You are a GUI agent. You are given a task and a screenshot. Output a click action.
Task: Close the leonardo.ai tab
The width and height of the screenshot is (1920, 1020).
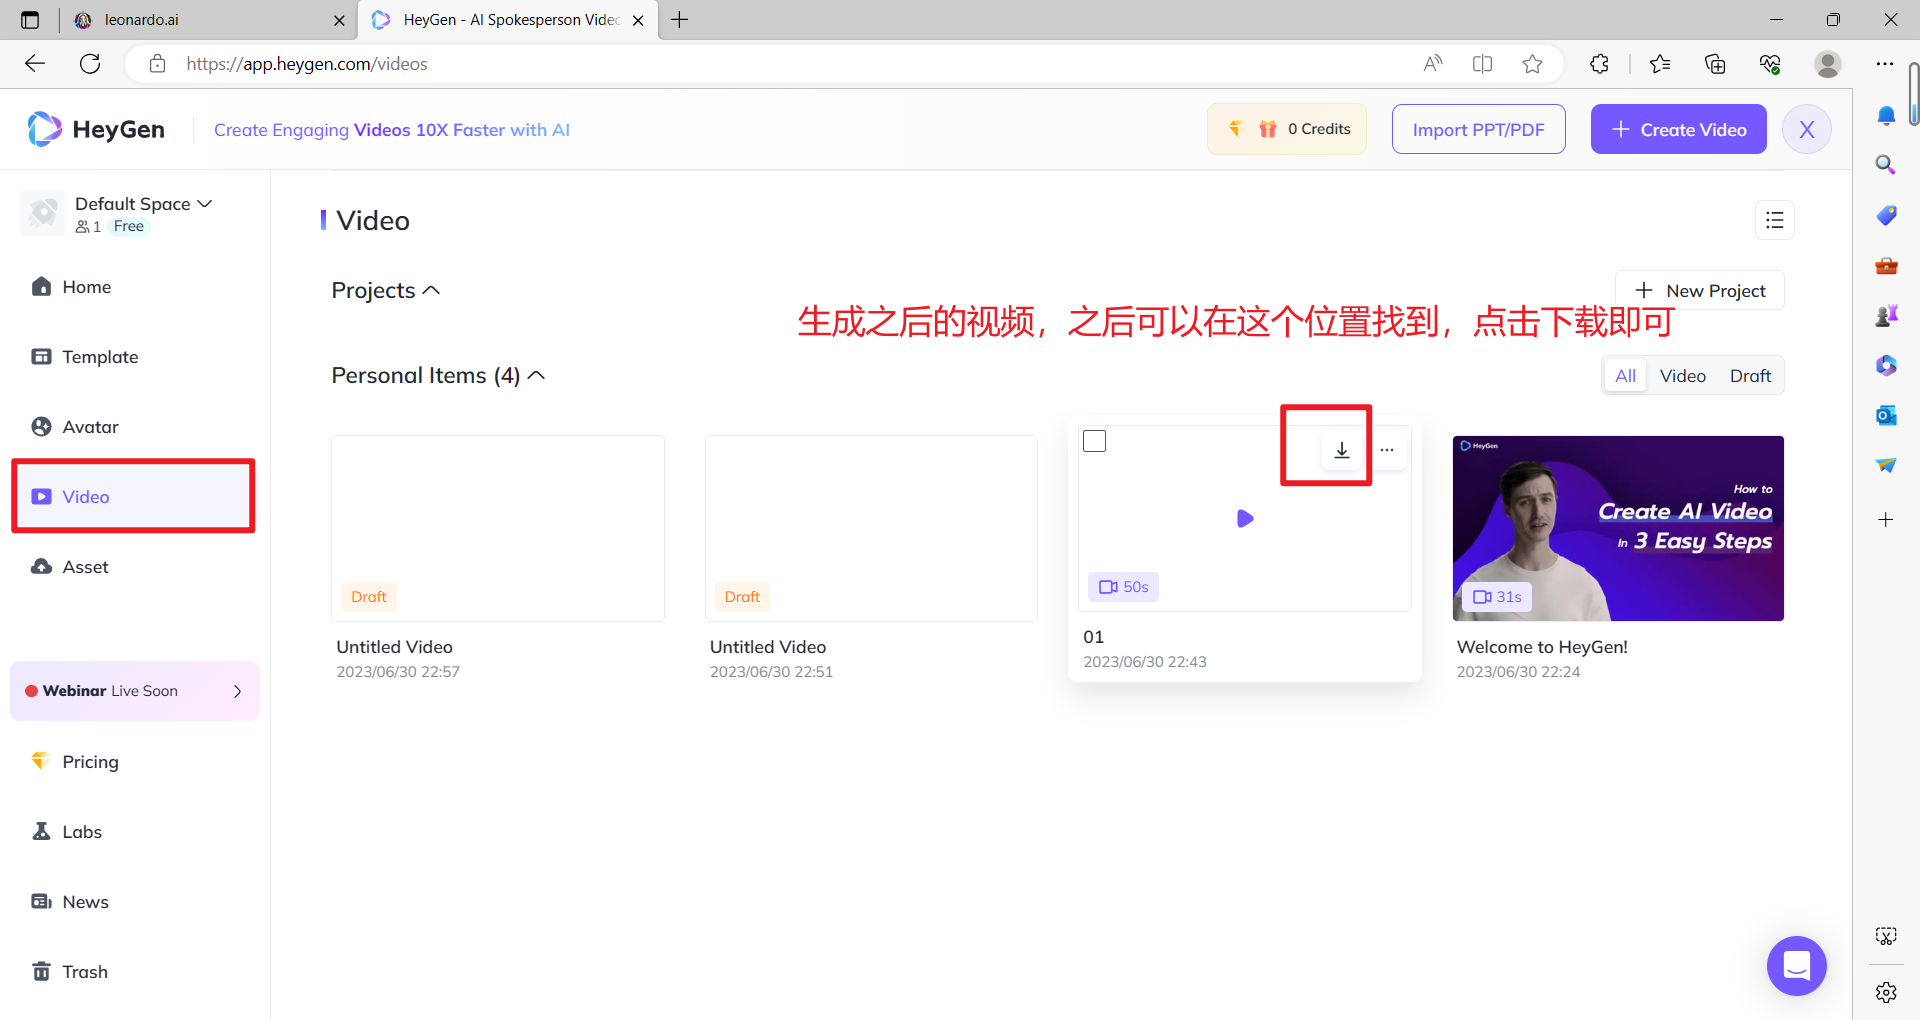[x=339, y=20]
